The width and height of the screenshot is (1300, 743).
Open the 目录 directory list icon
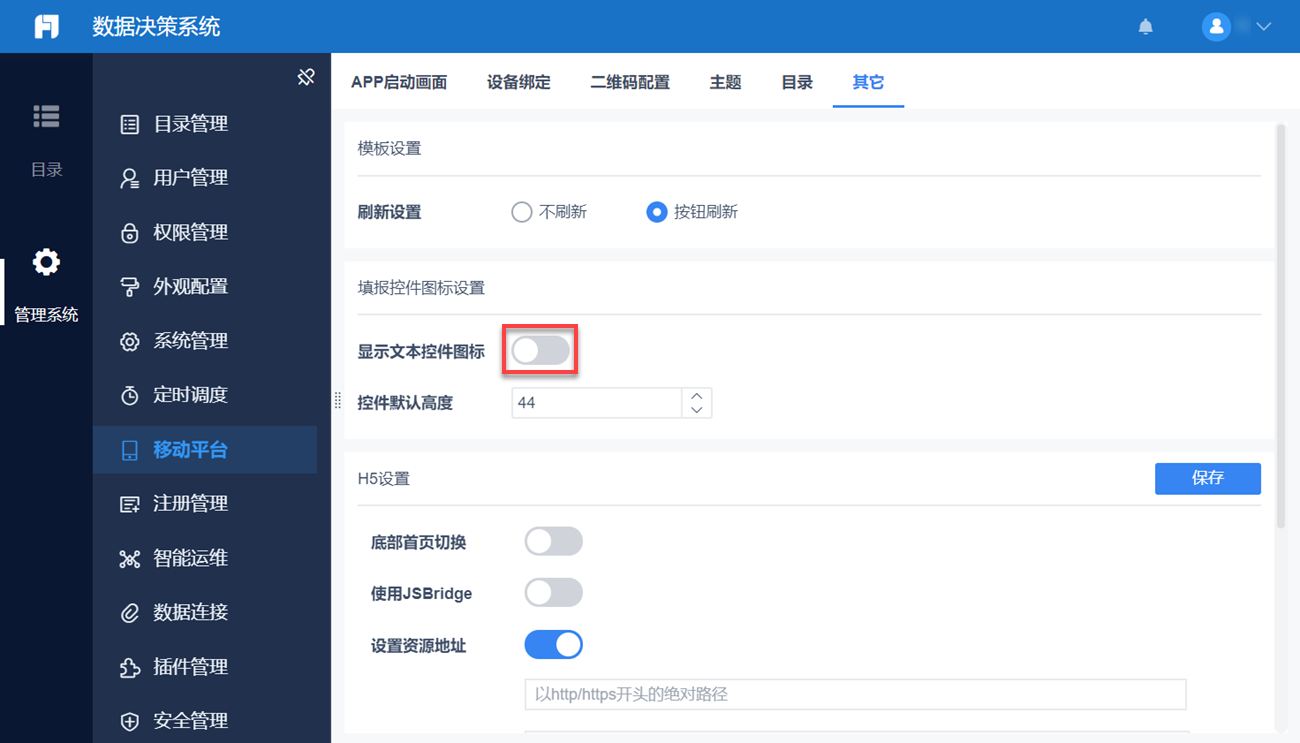(x=46, y=116)
